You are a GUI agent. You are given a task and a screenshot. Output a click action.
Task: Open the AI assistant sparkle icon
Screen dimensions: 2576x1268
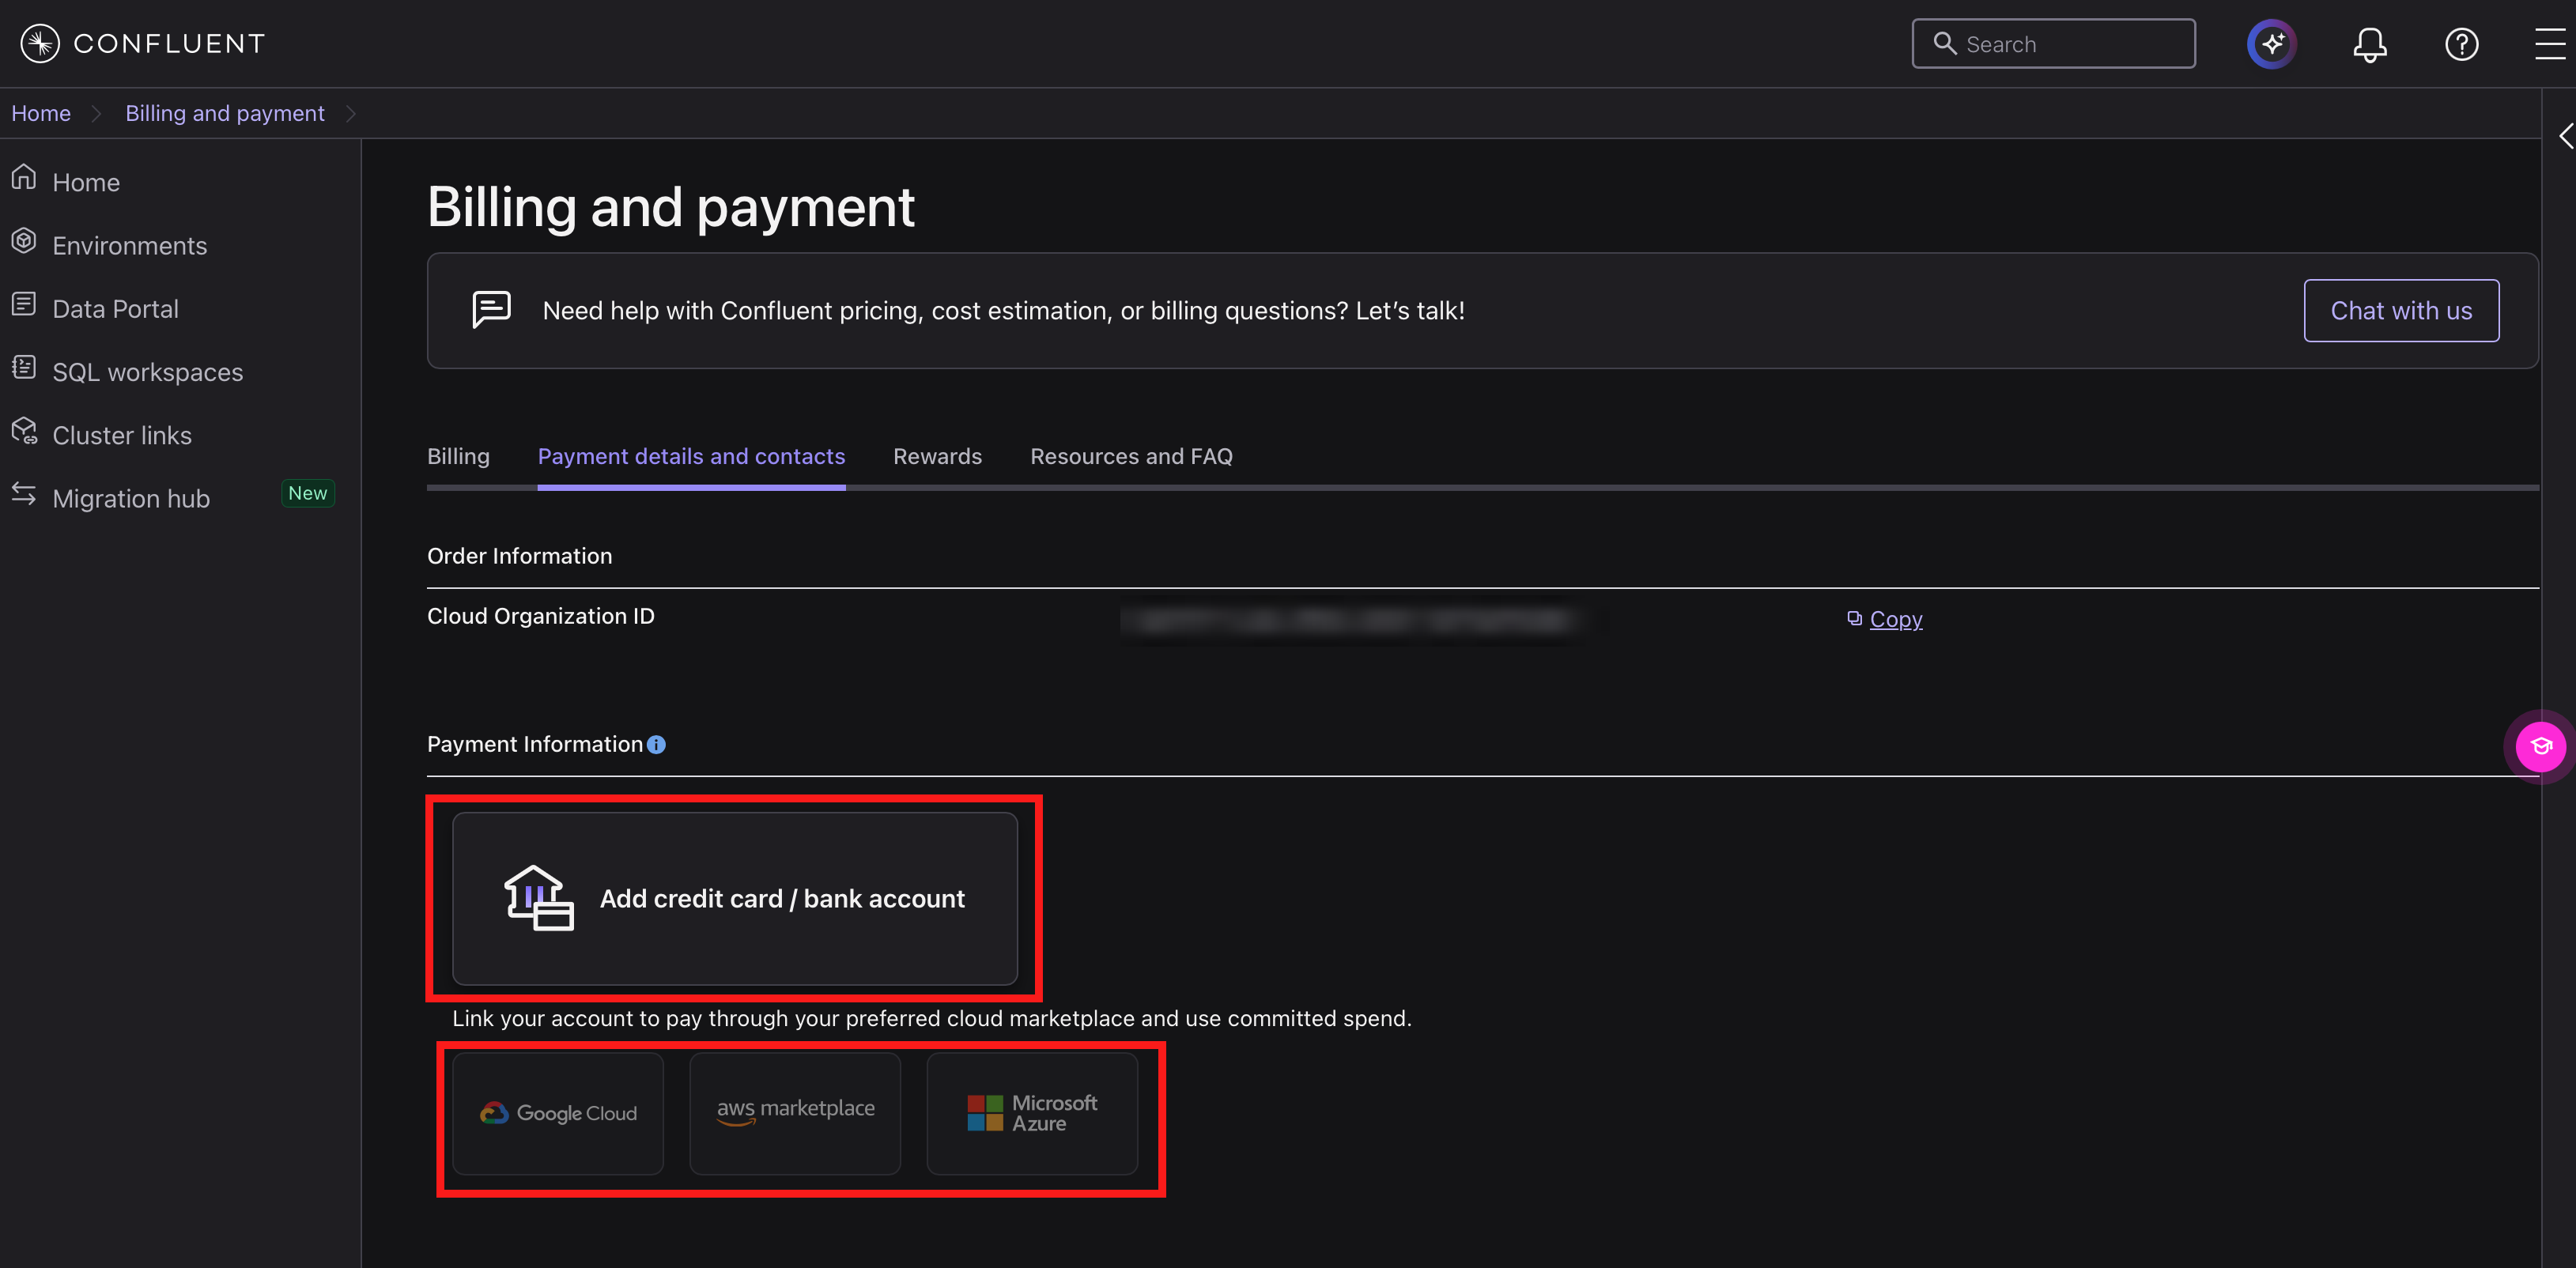click(x=2271, y=43)
